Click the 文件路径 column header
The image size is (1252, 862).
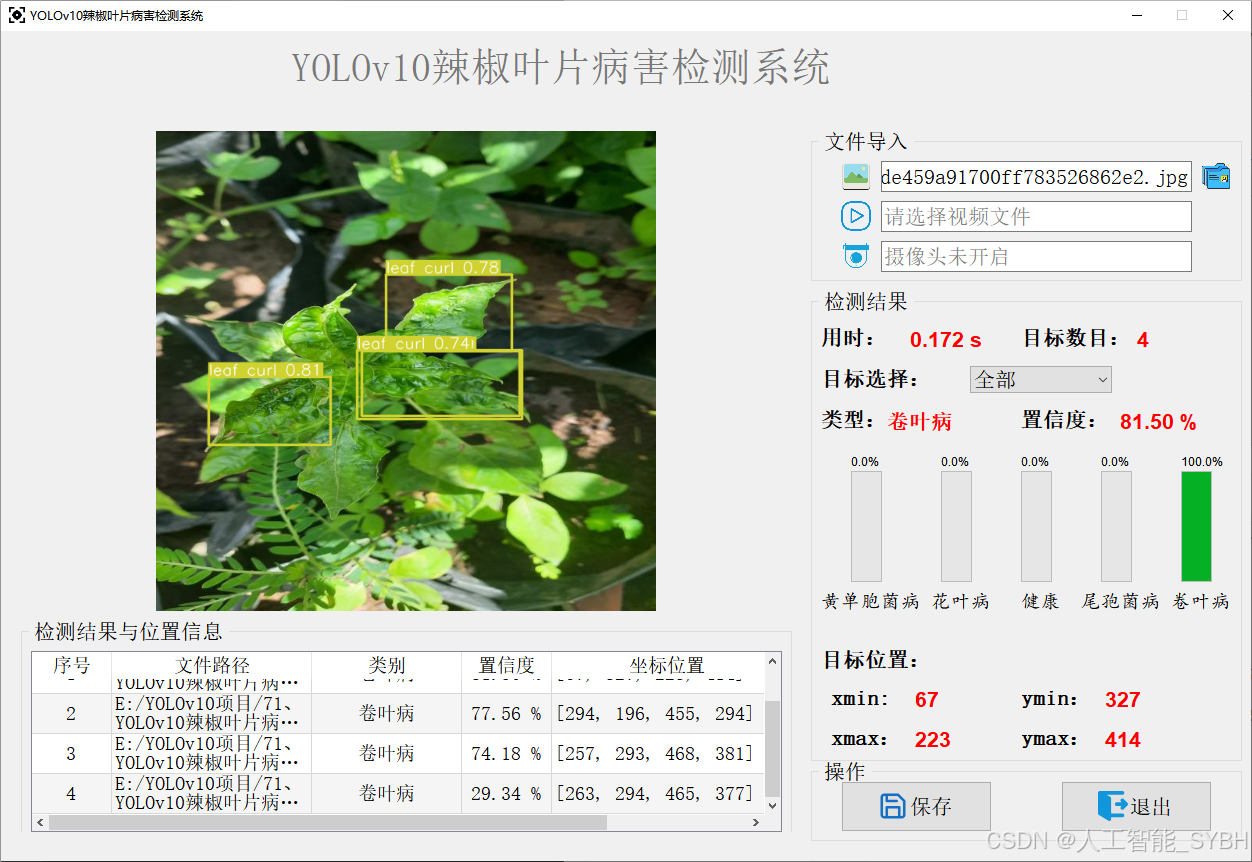coord(212,665)
